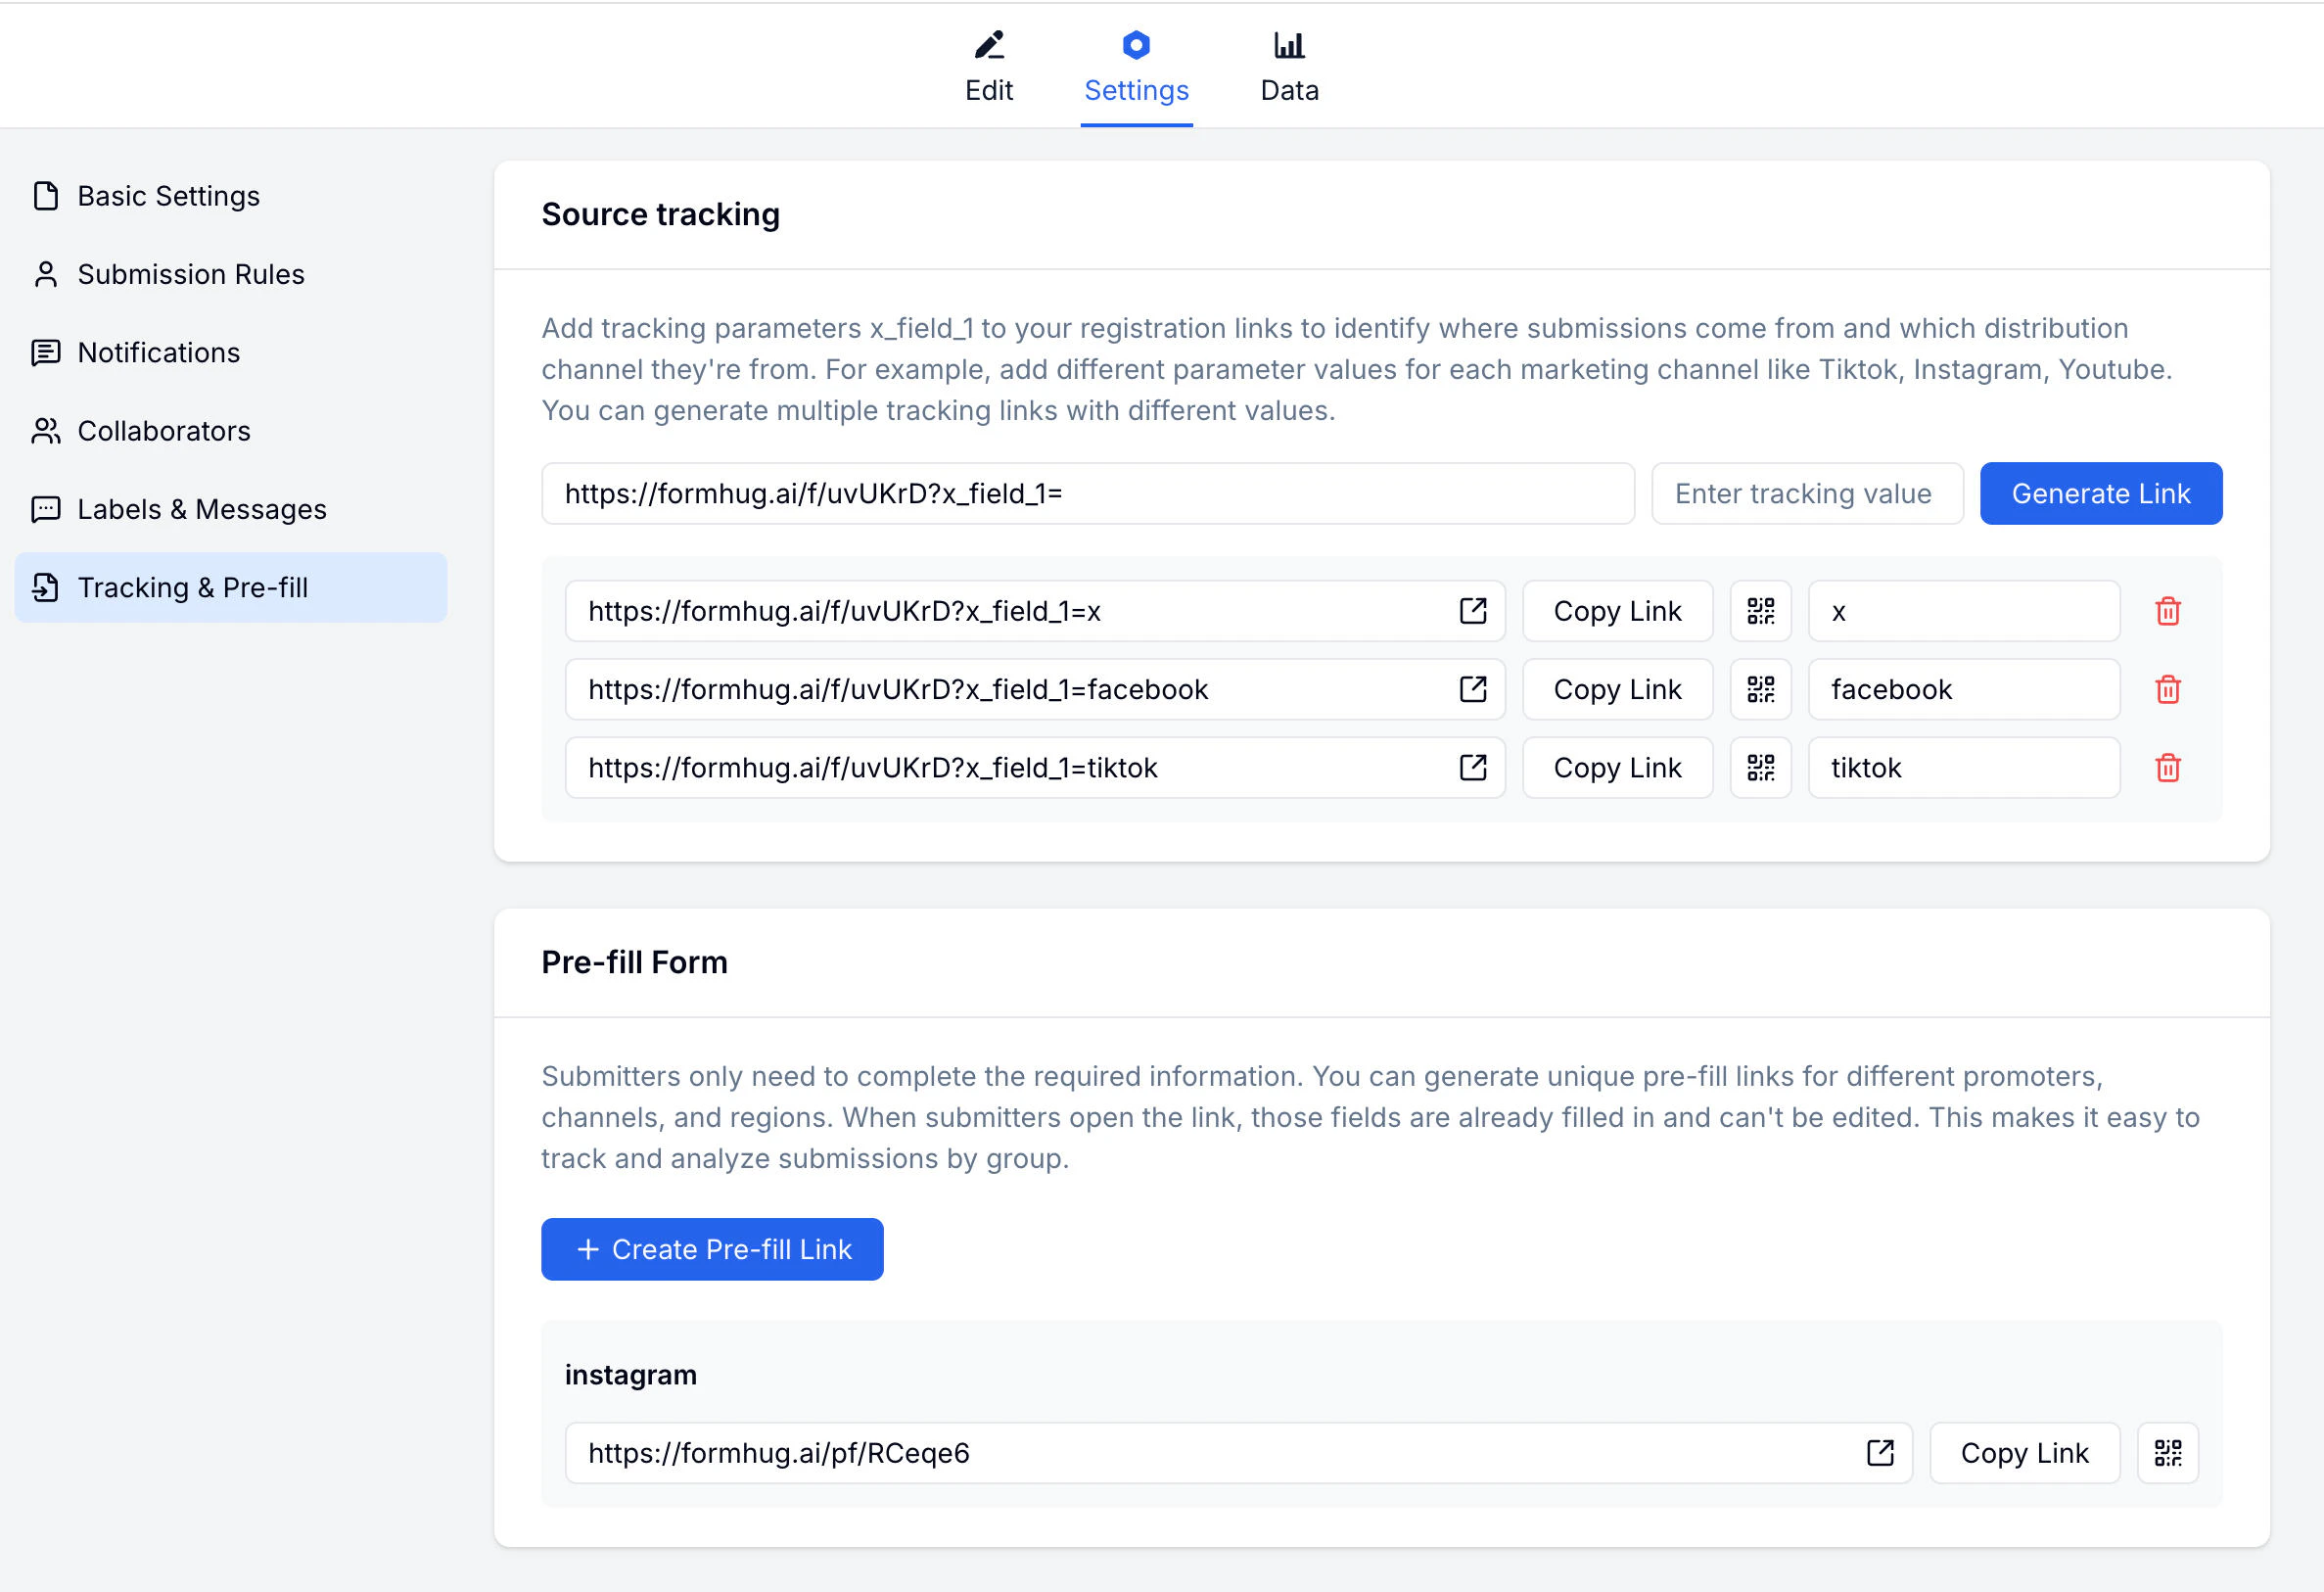
Task: Delete the tiktok tracking link
Action: (x=2169, y=767)
